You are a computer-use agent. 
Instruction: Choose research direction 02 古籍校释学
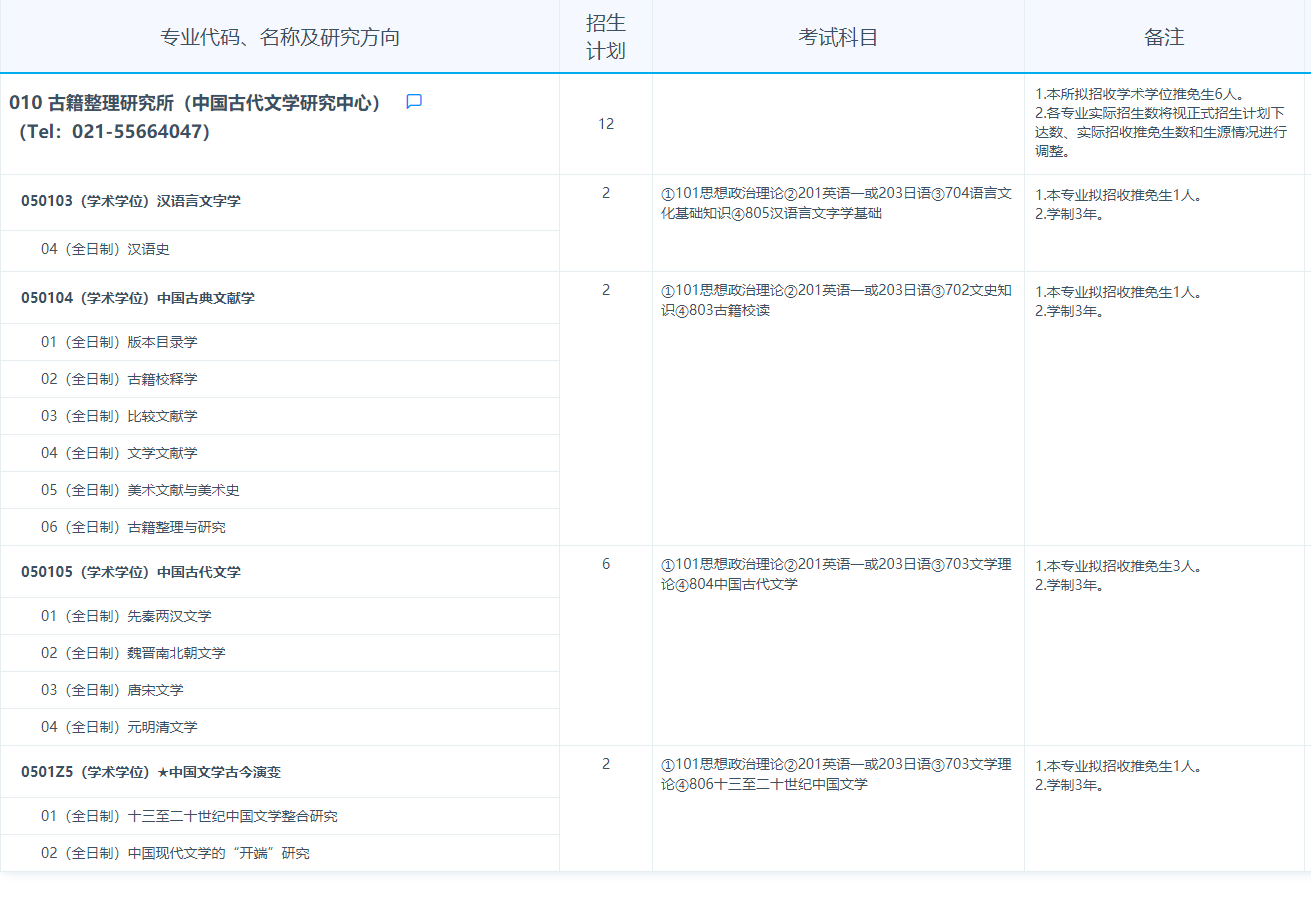pos(119,379)
